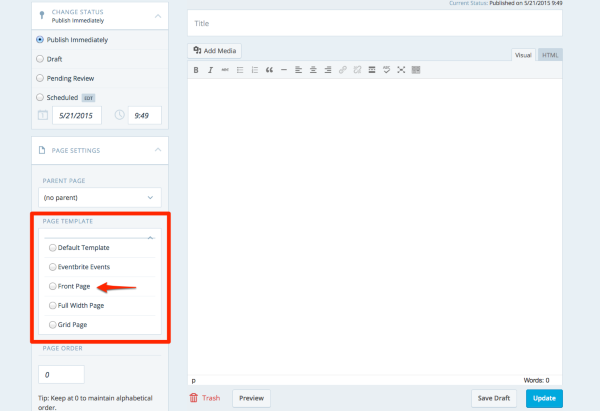This screenshot has height=411, width=600.
Task: Toggle spellcheck icon
Action: coord(386,70)
